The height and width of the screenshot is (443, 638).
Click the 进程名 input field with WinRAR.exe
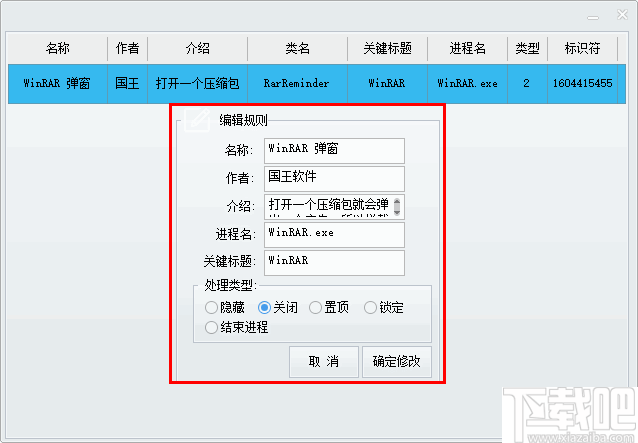[334, 235]
